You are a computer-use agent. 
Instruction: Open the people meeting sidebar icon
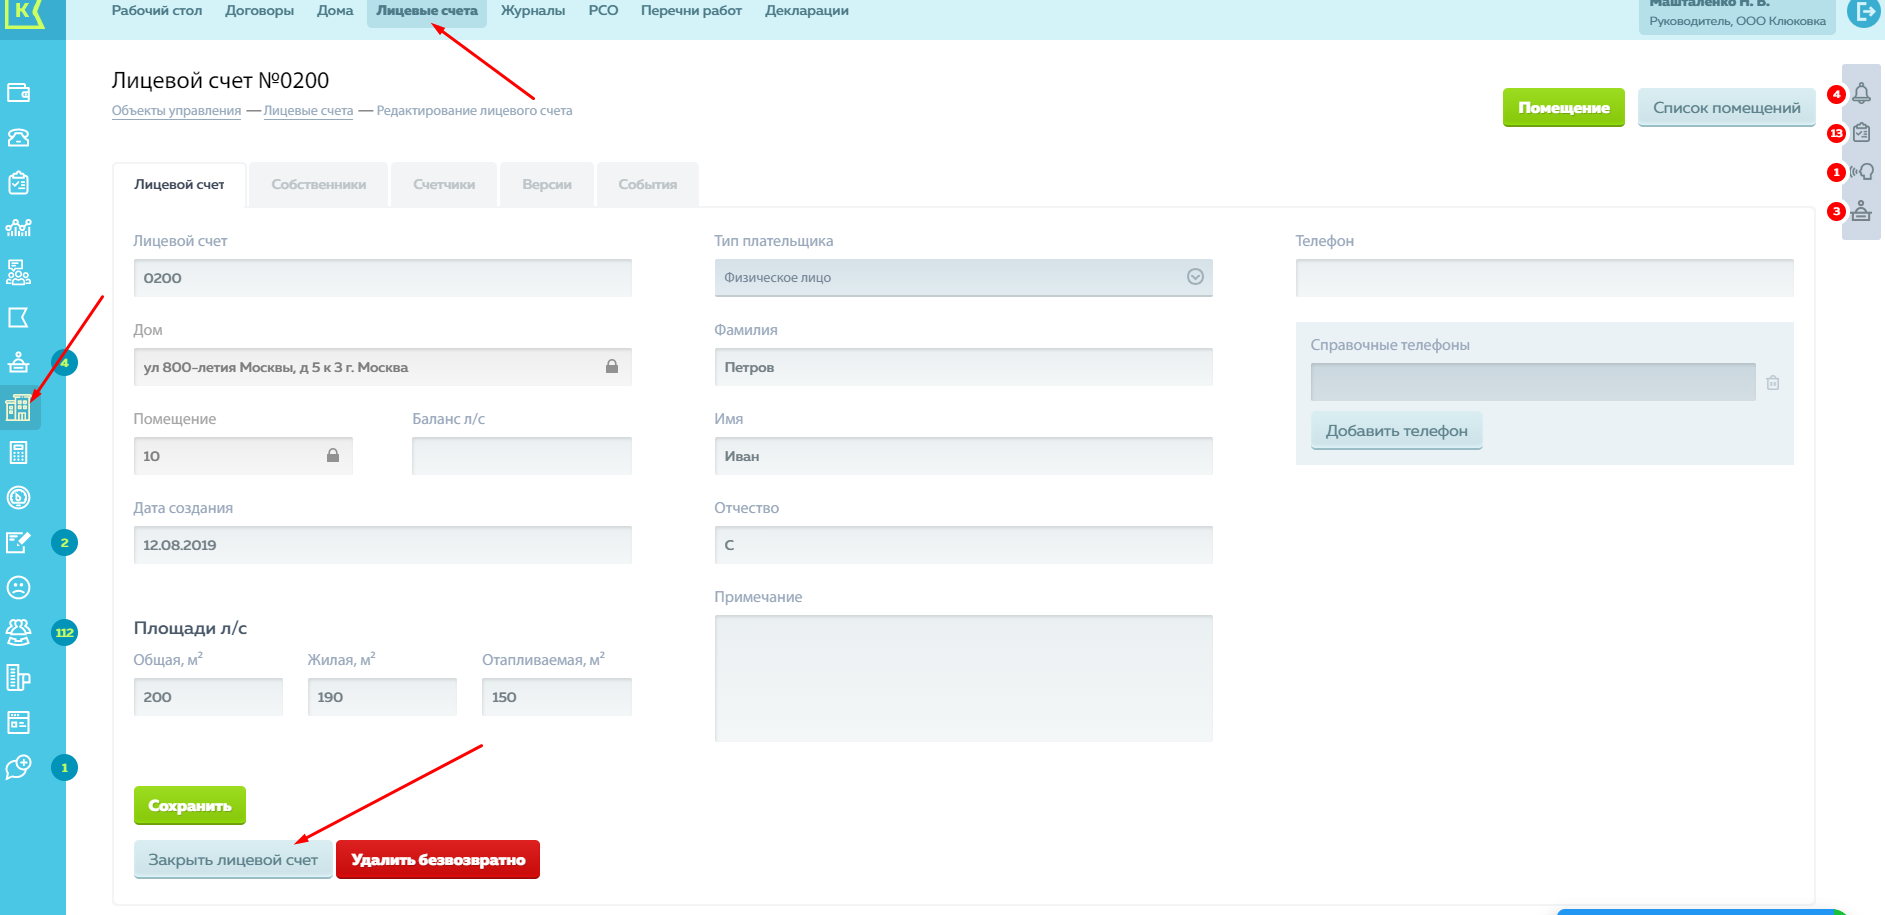pos(19,632)
